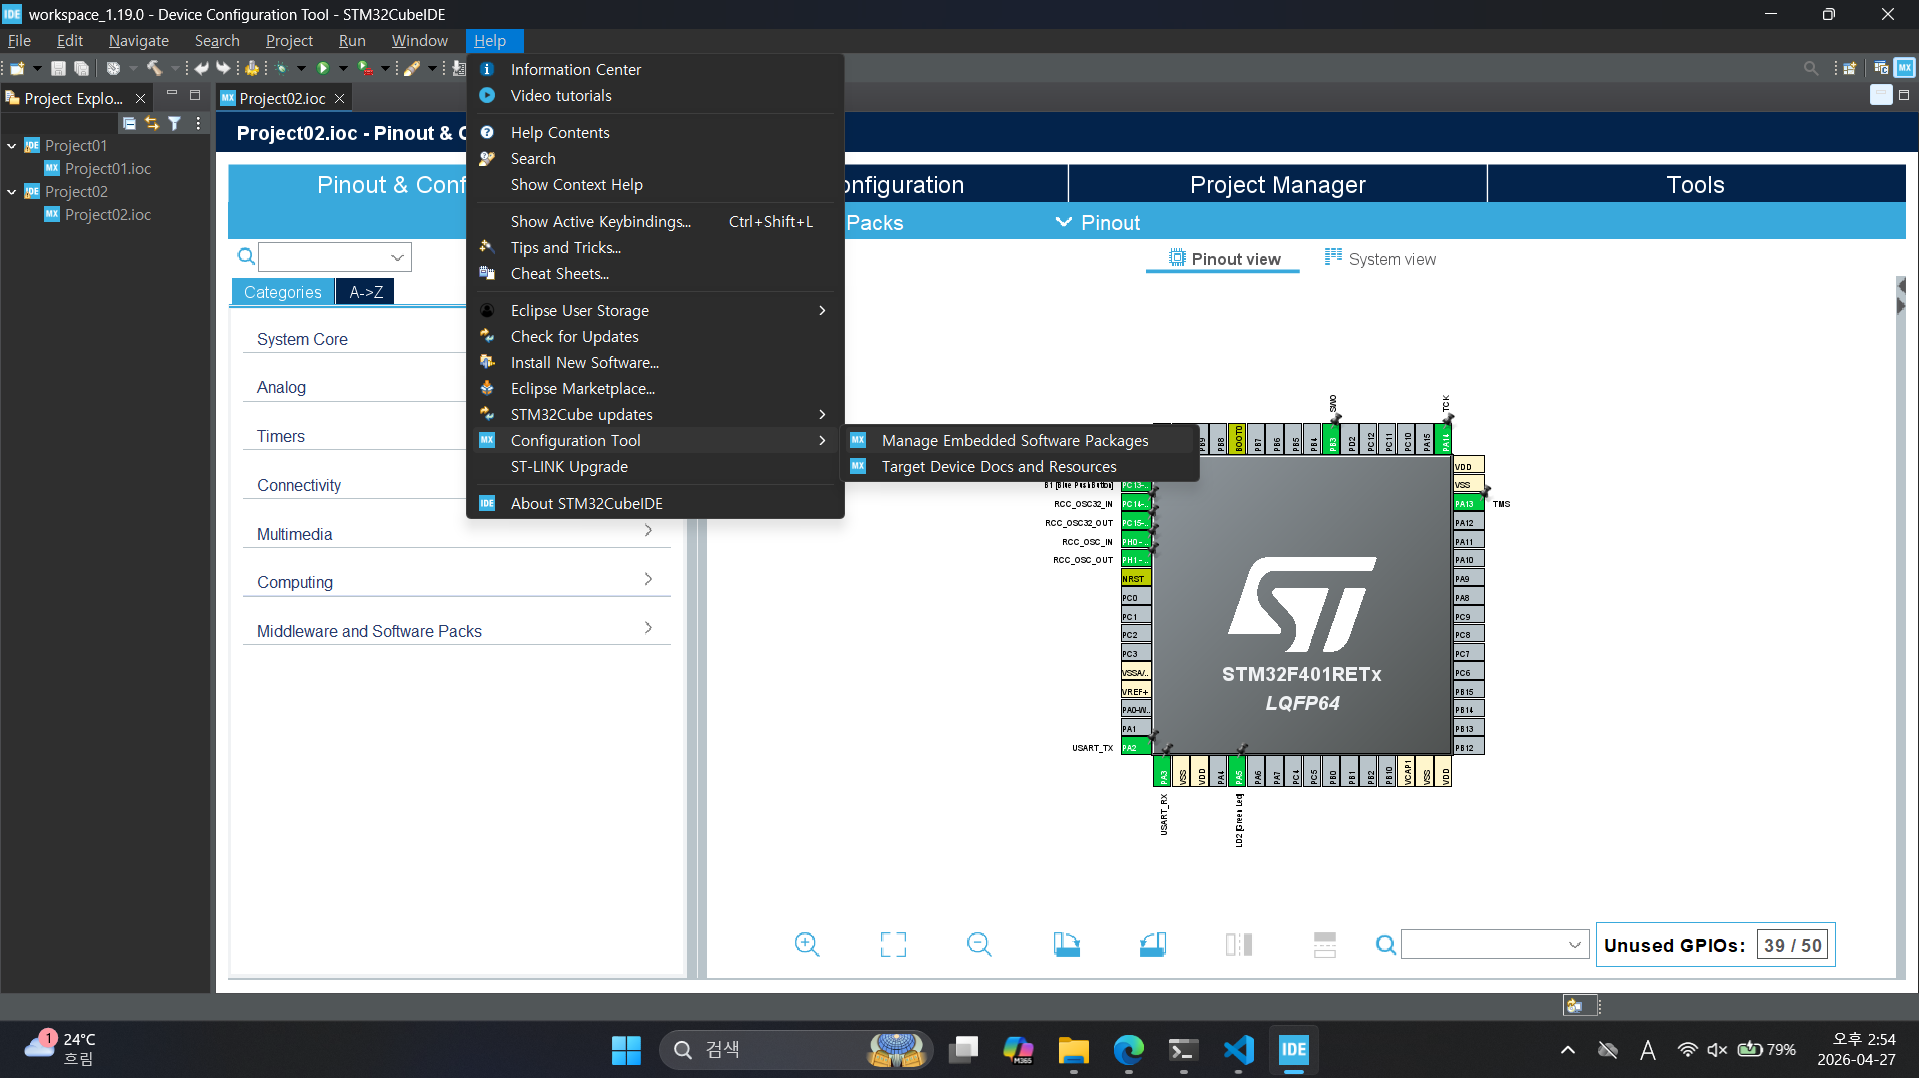Screen dimensions: 1919x1078
Task: Click the hammer Build icon
Action: (x=154, y=68)
